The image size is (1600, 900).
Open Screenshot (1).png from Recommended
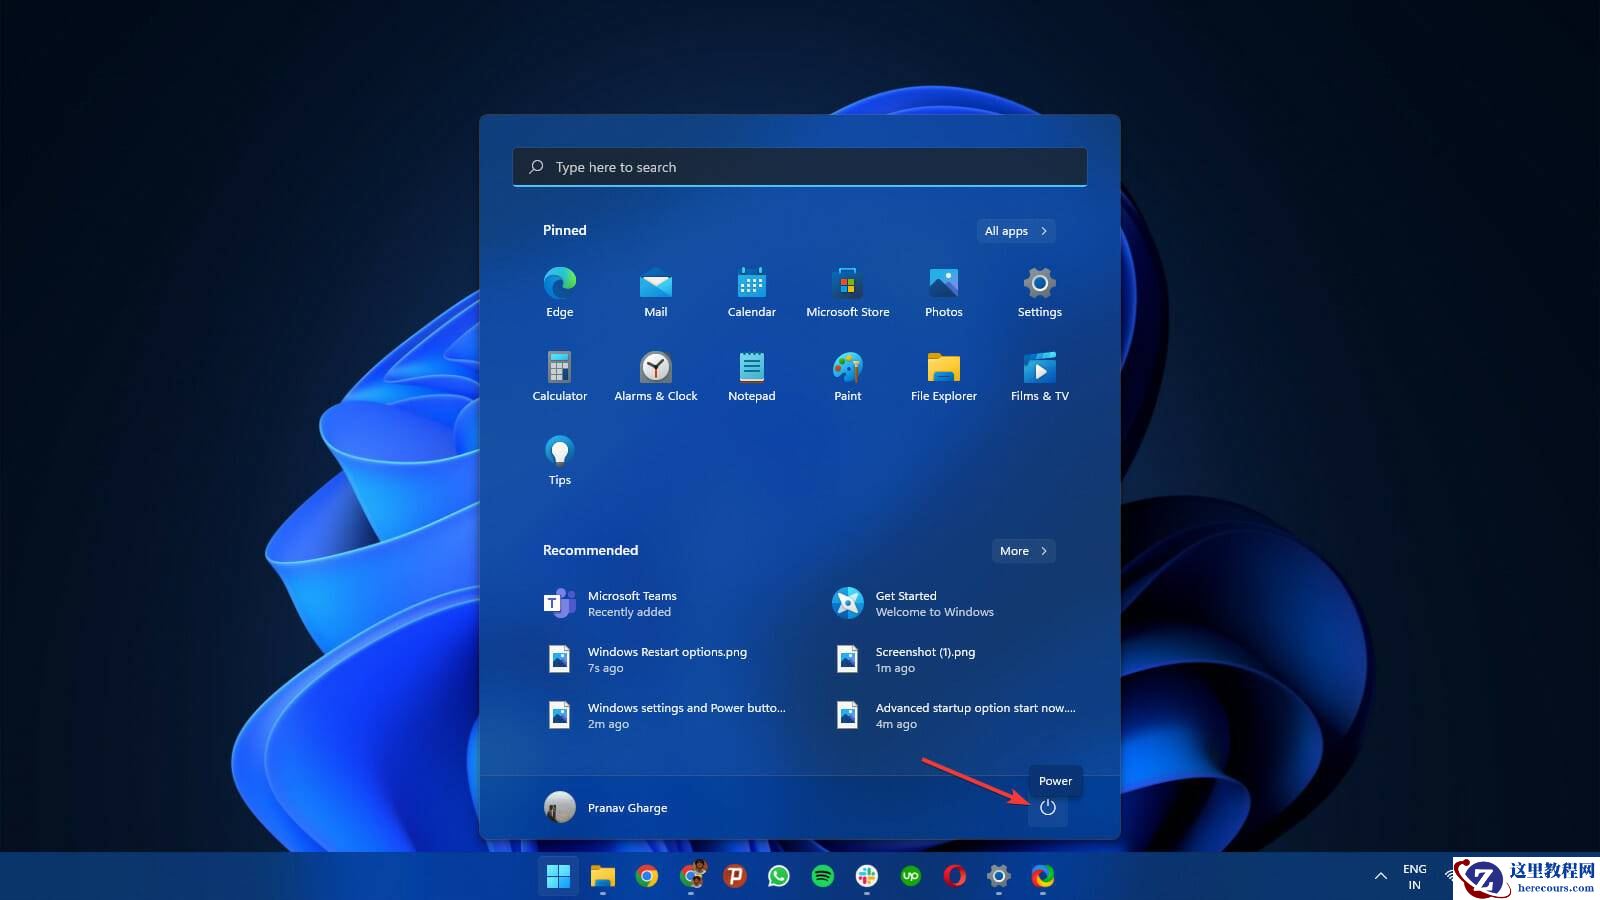[x=925, y=659]
